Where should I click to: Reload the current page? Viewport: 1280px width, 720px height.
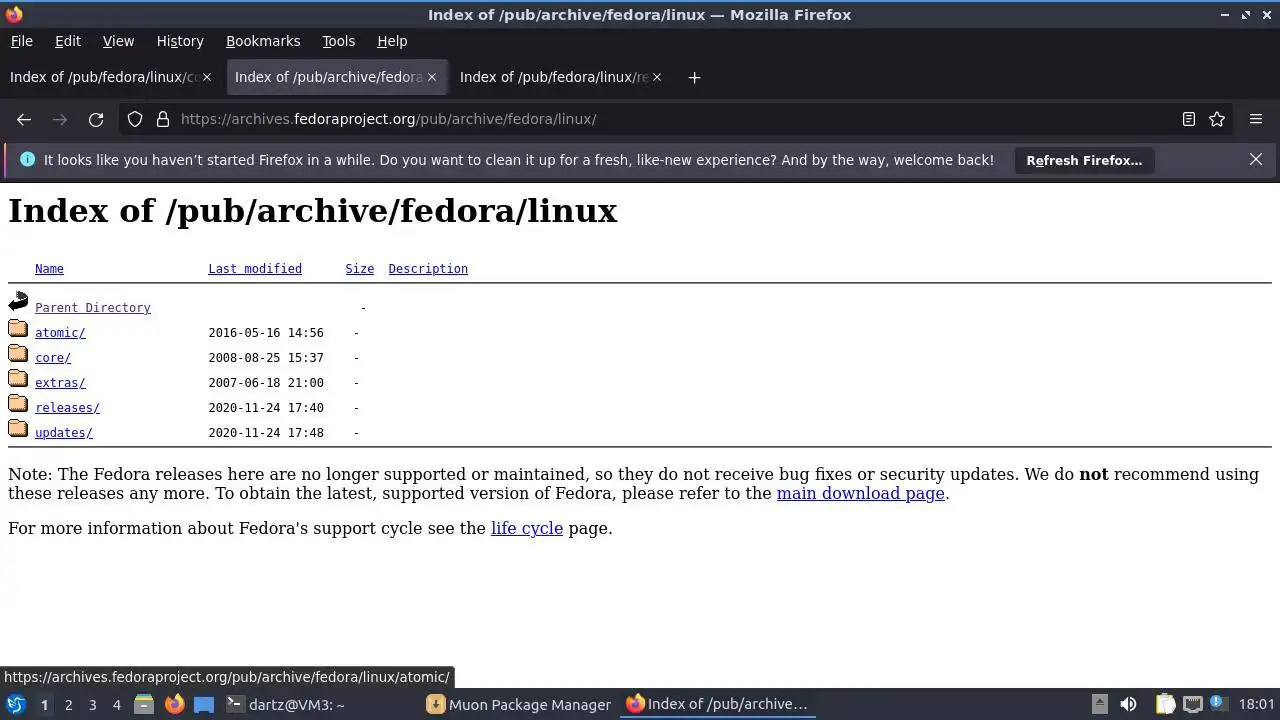(x=96, y=119)
